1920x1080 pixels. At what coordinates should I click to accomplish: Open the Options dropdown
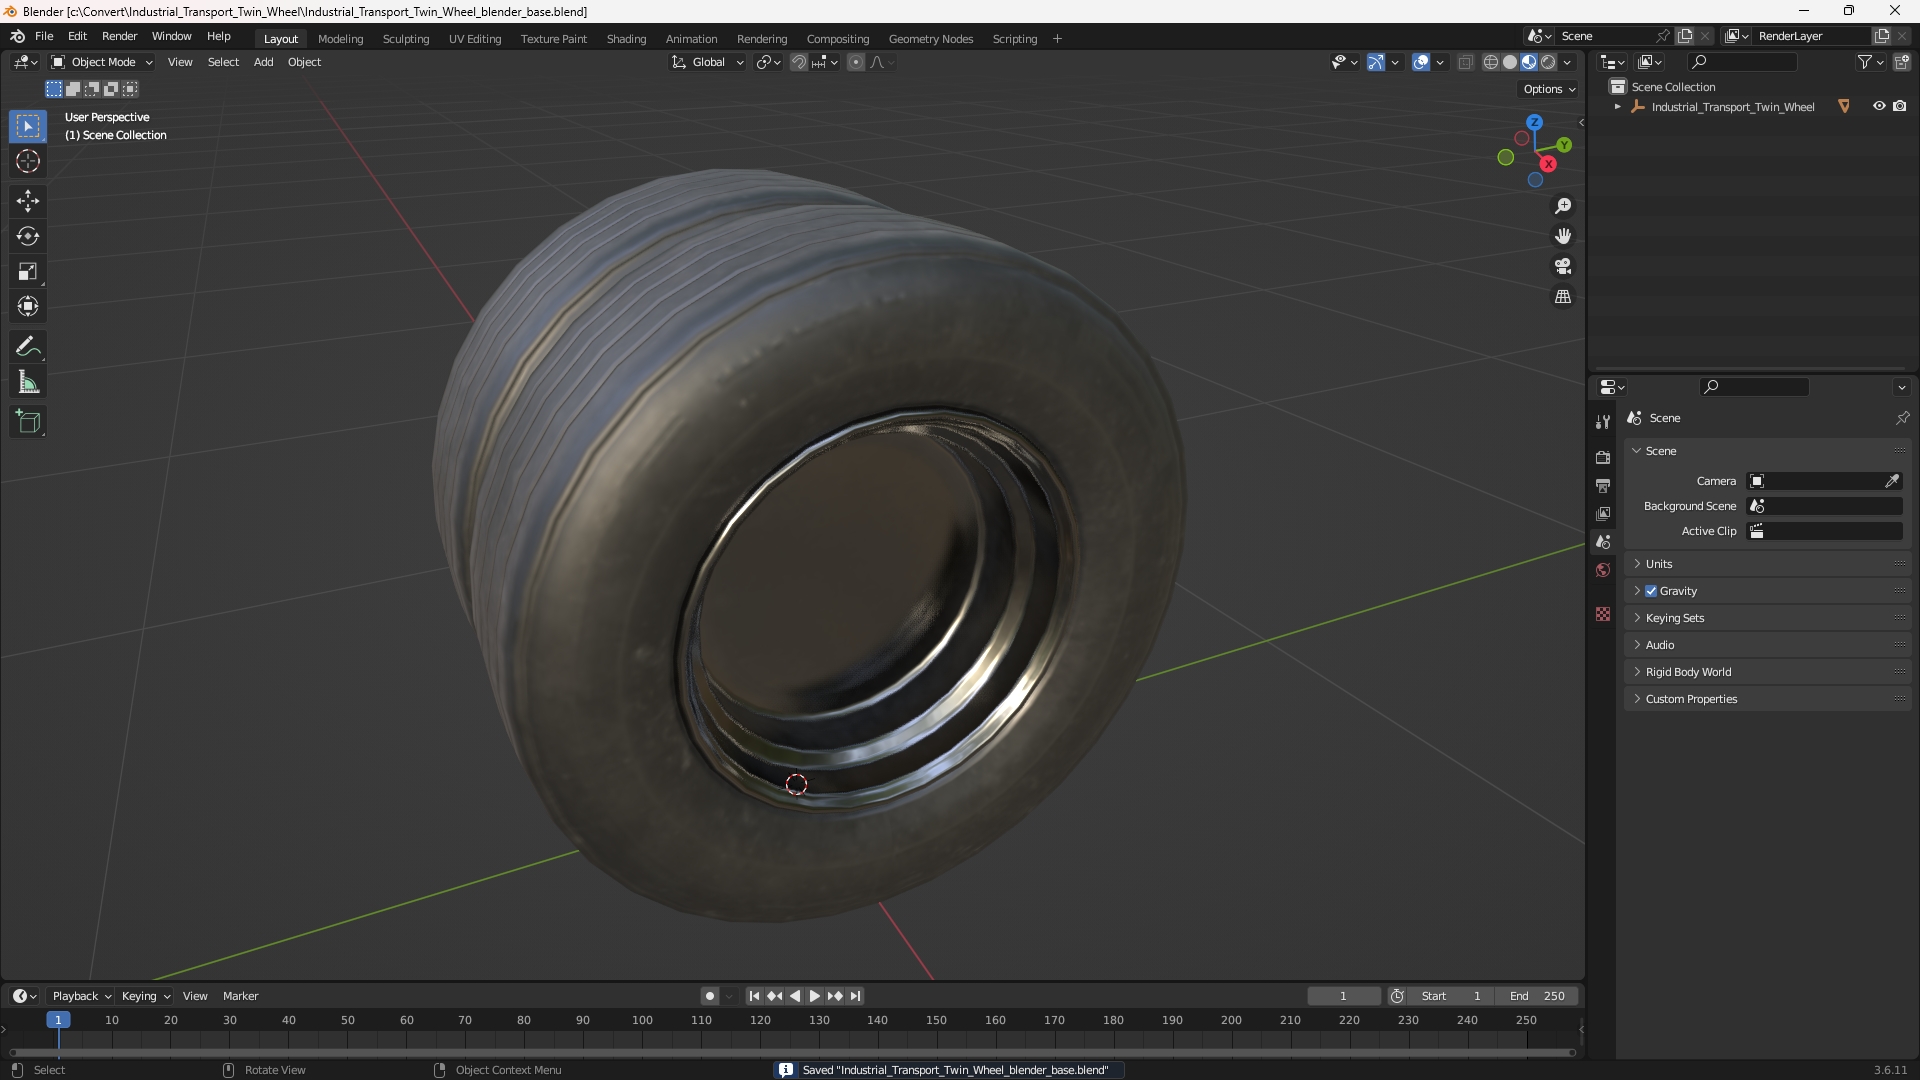pos(1549,89)
